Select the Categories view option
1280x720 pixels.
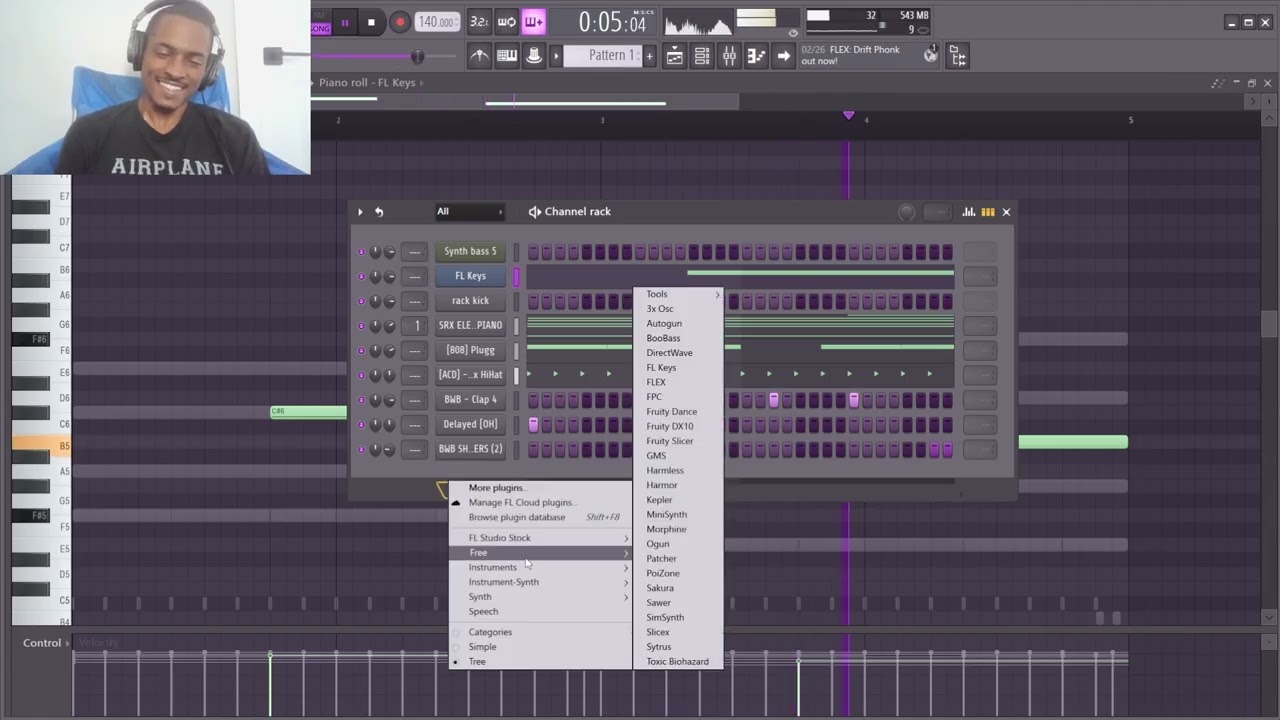tap(540, 632)
